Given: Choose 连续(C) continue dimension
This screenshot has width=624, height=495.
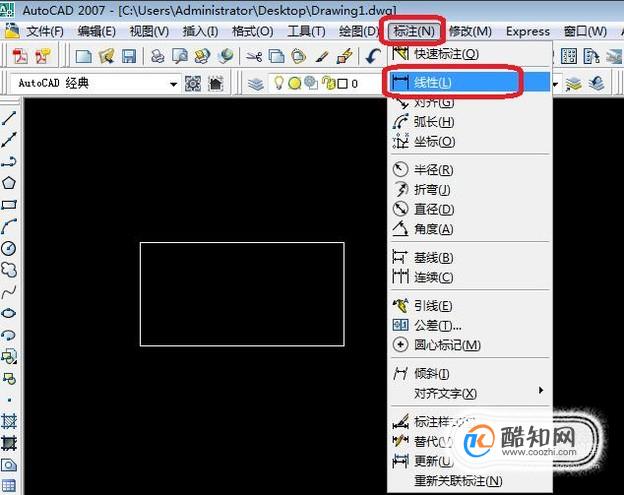Looking at the screenshot, I should (x=470, y=277).
